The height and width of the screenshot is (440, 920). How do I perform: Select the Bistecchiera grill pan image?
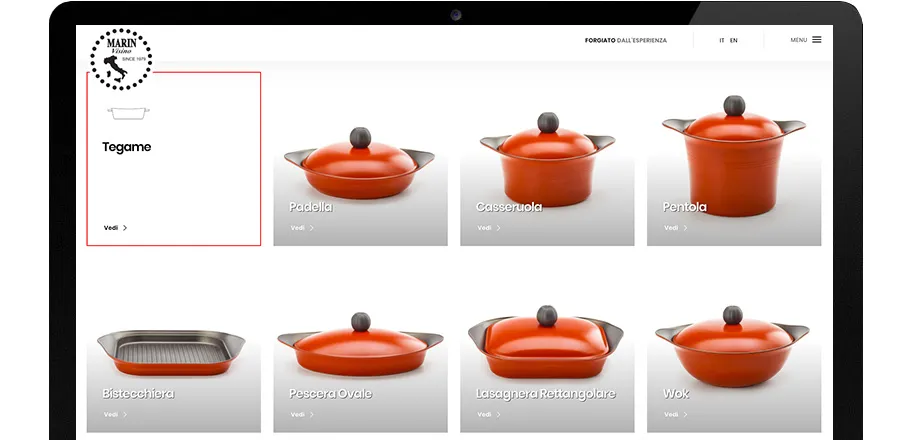(171, 352)
